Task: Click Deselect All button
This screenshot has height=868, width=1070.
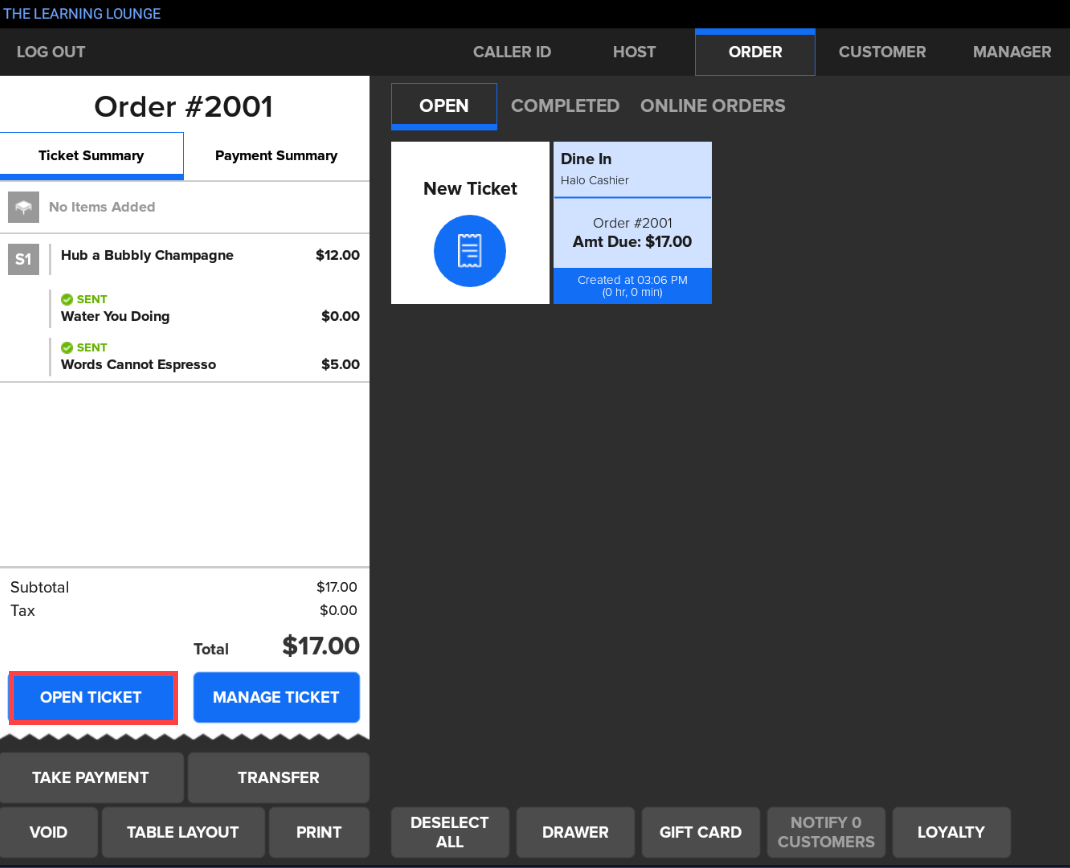Action: (449, 832)
